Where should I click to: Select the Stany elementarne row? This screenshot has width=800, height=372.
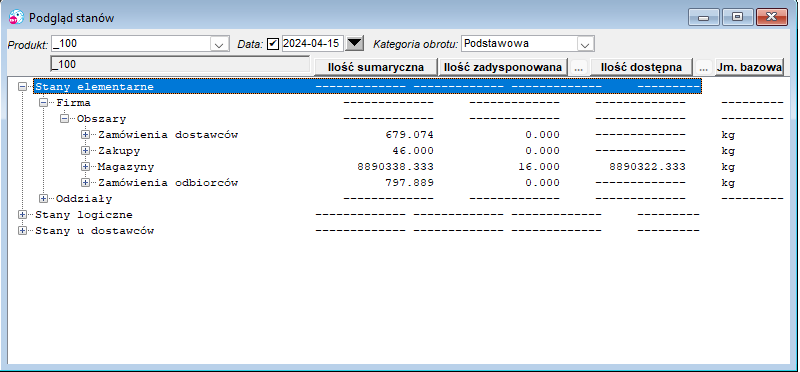point(367,87)
